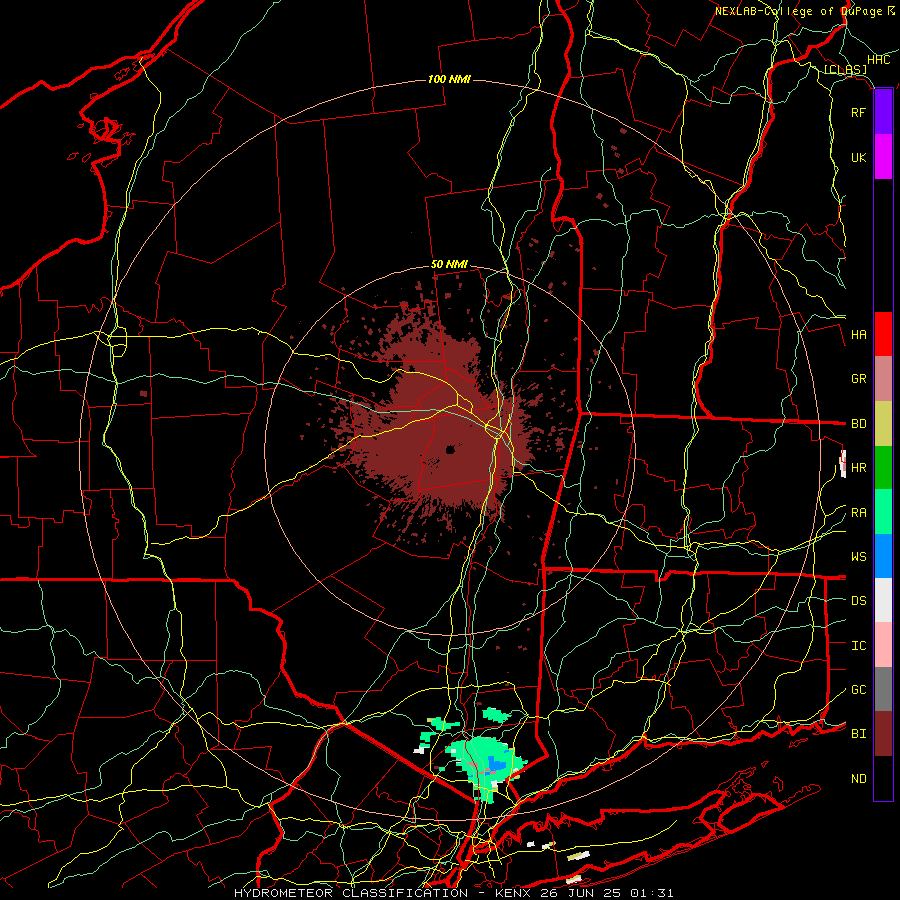Click the GC label text in legend
Screen dimensions: 900x900
858,690
